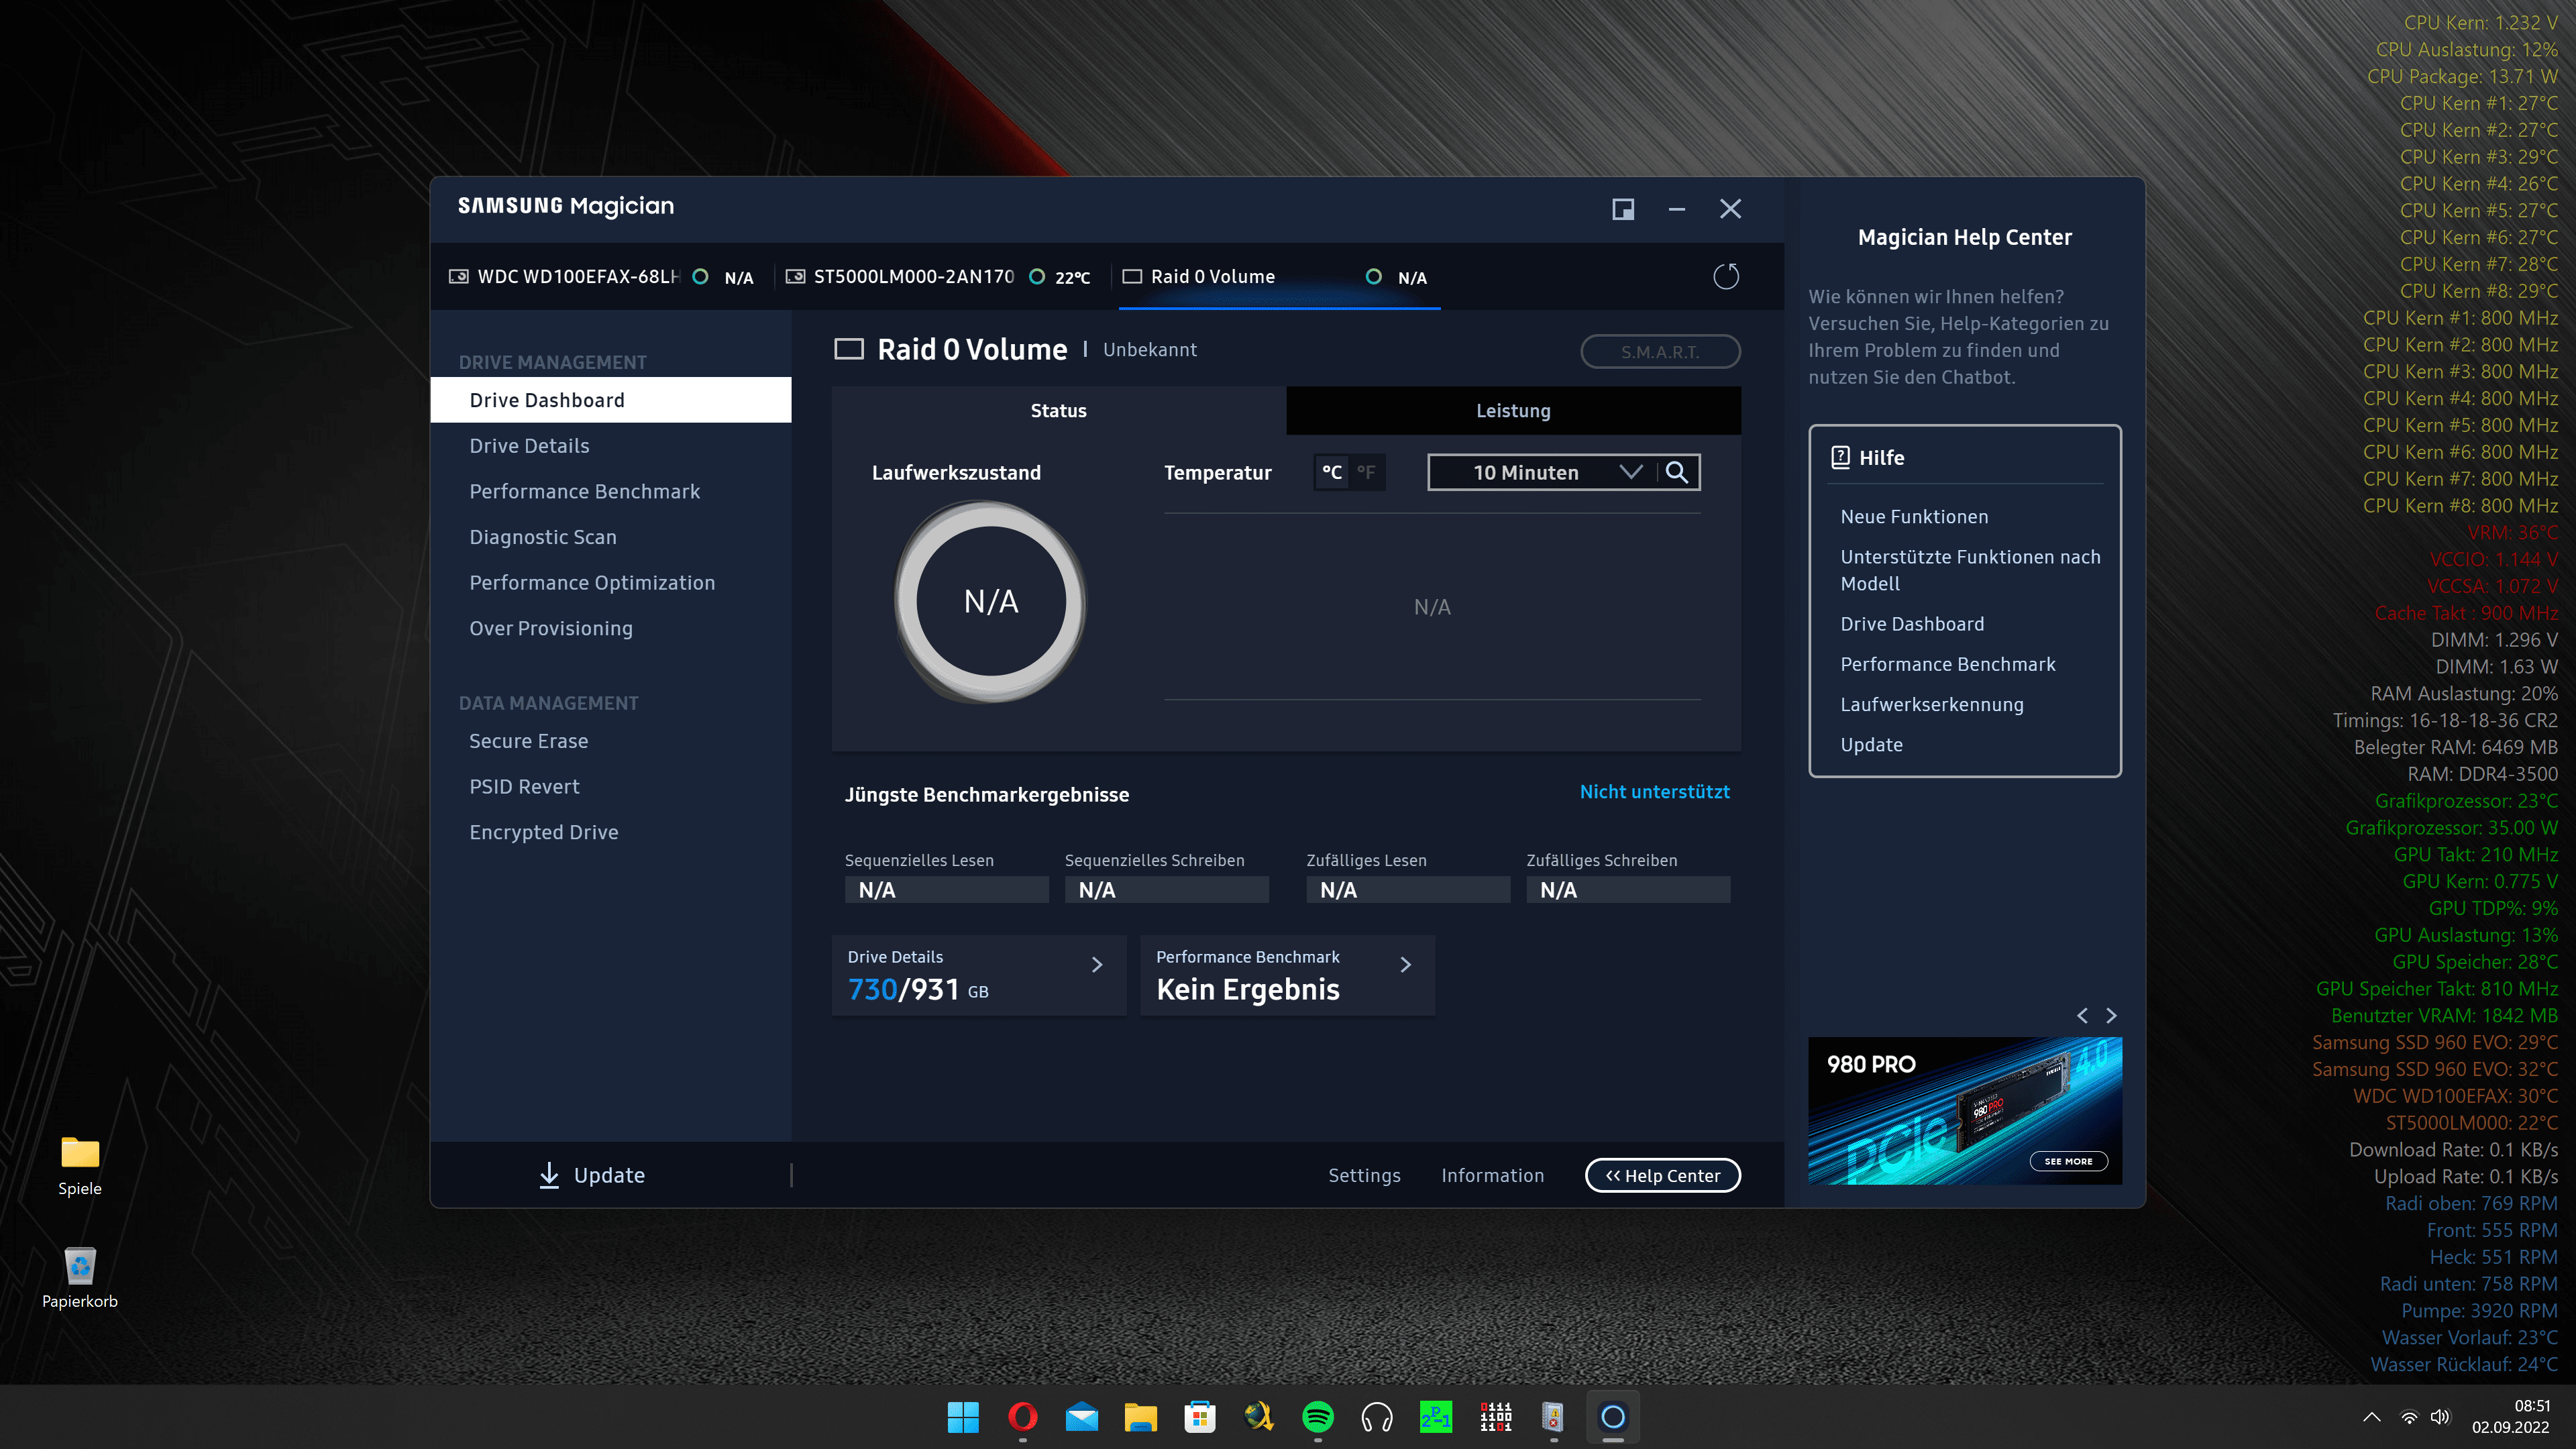2576x1449 pixels.
Task: Click the volume speaker tray icon
Action: (x=2441, y=1417)
